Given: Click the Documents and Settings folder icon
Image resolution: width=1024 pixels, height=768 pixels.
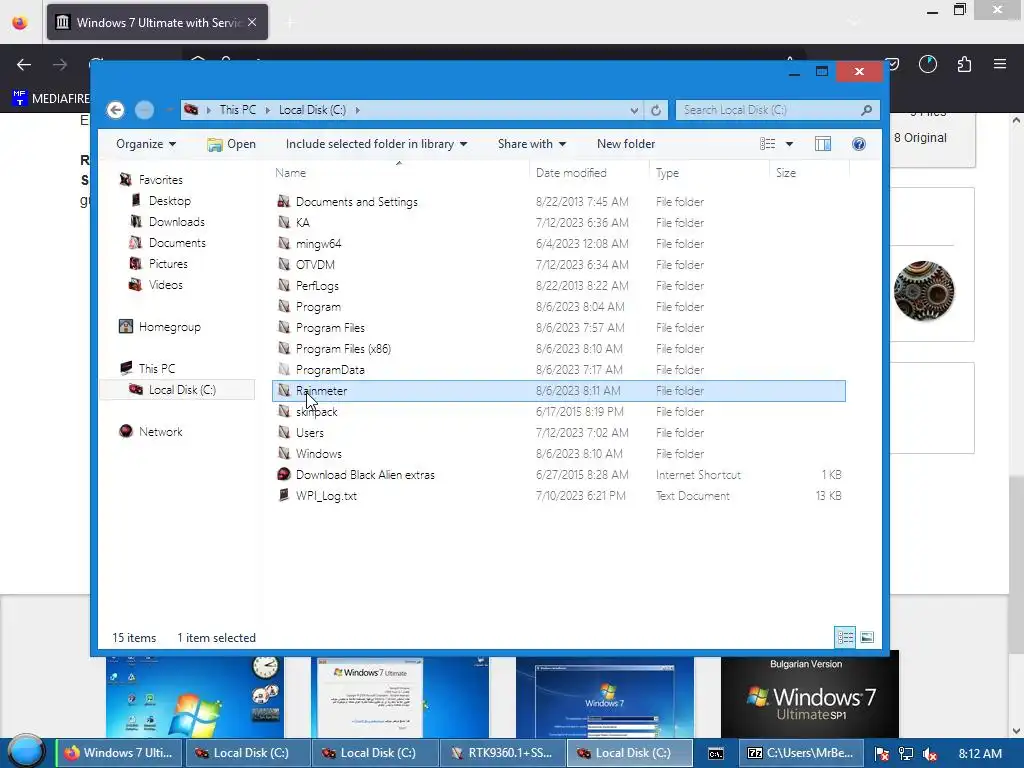Looking at the screenshot, I should [x=283, y=201].
